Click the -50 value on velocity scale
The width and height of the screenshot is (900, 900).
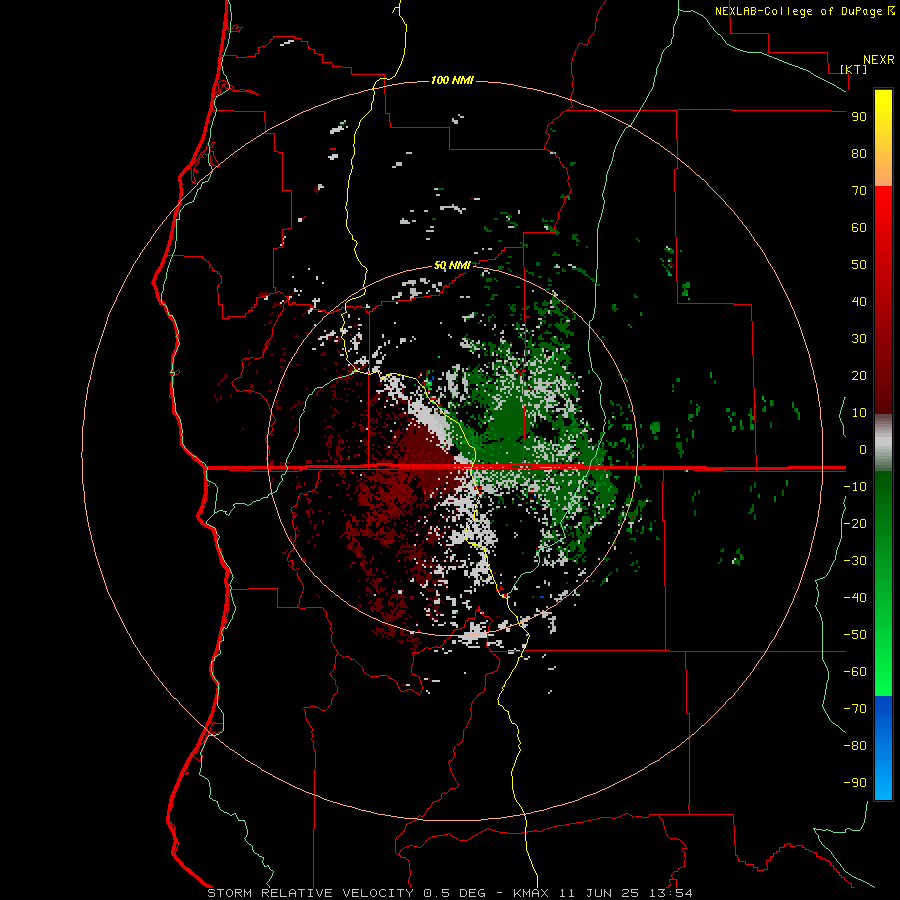tap(855, 635)
